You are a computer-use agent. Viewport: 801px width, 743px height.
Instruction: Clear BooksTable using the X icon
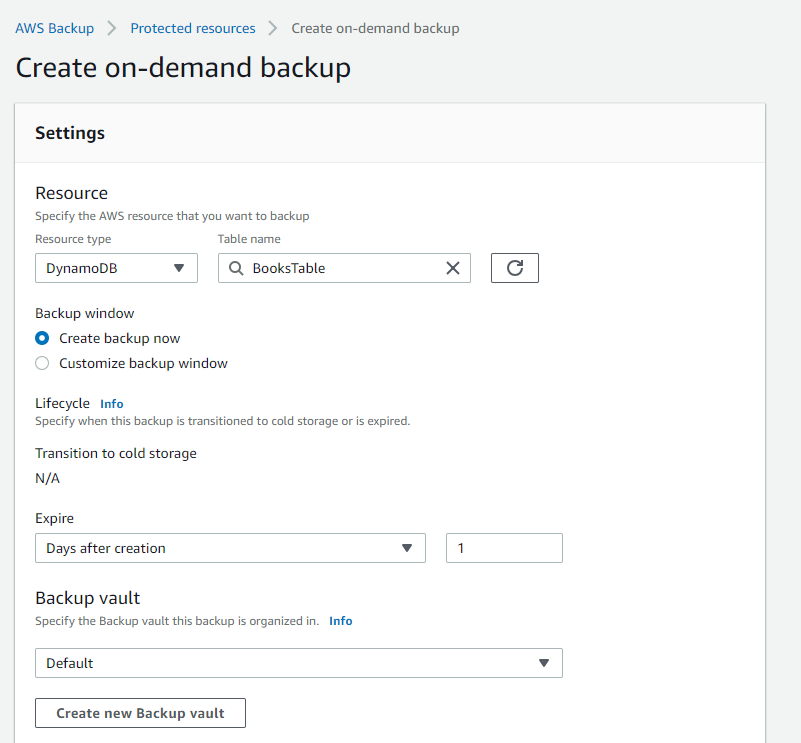pyautogui.click(x=453, y=267)
